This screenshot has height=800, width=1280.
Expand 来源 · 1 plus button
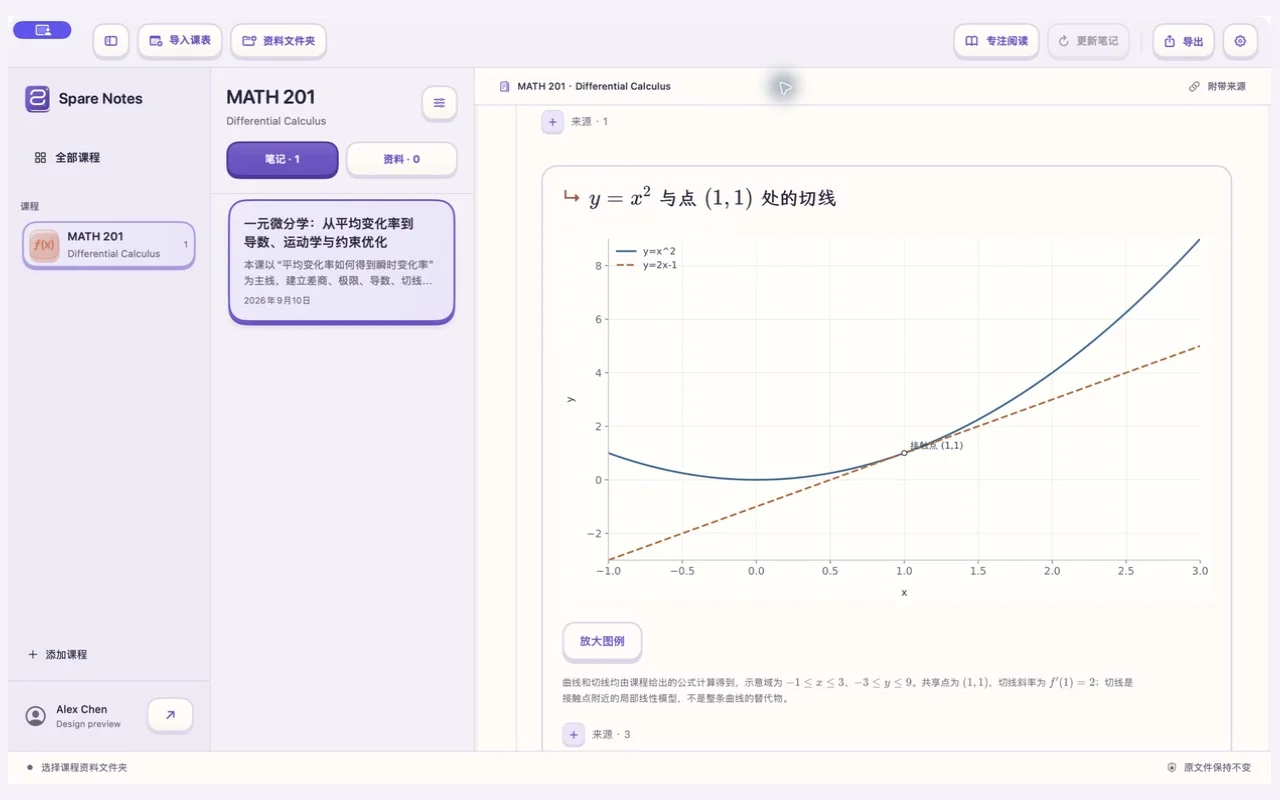(552, 122)
